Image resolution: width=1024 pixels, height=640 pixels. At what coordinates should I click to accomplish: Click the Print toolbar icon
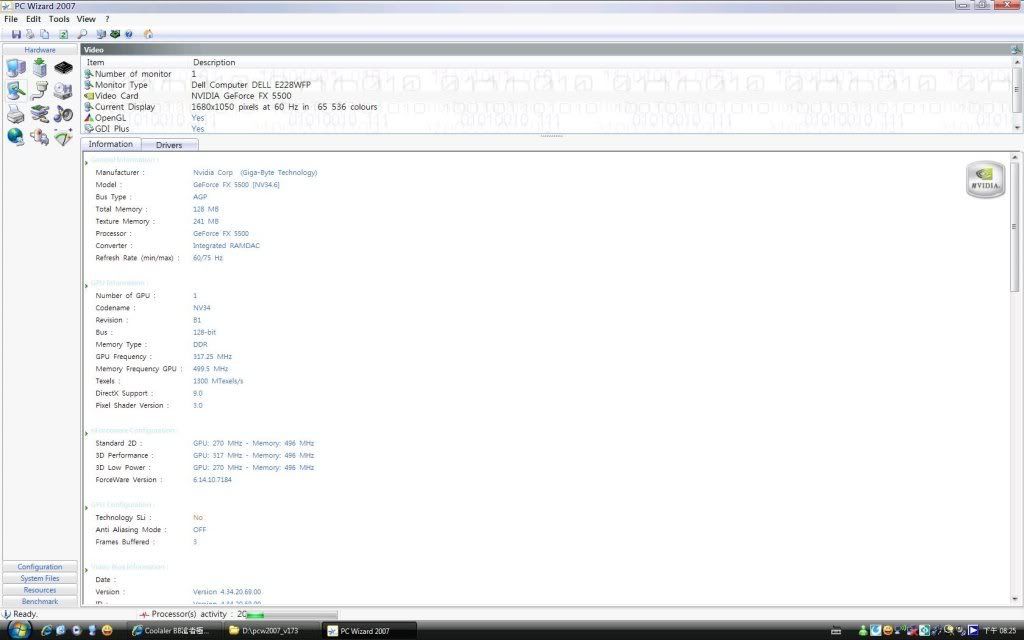point(30,34)
